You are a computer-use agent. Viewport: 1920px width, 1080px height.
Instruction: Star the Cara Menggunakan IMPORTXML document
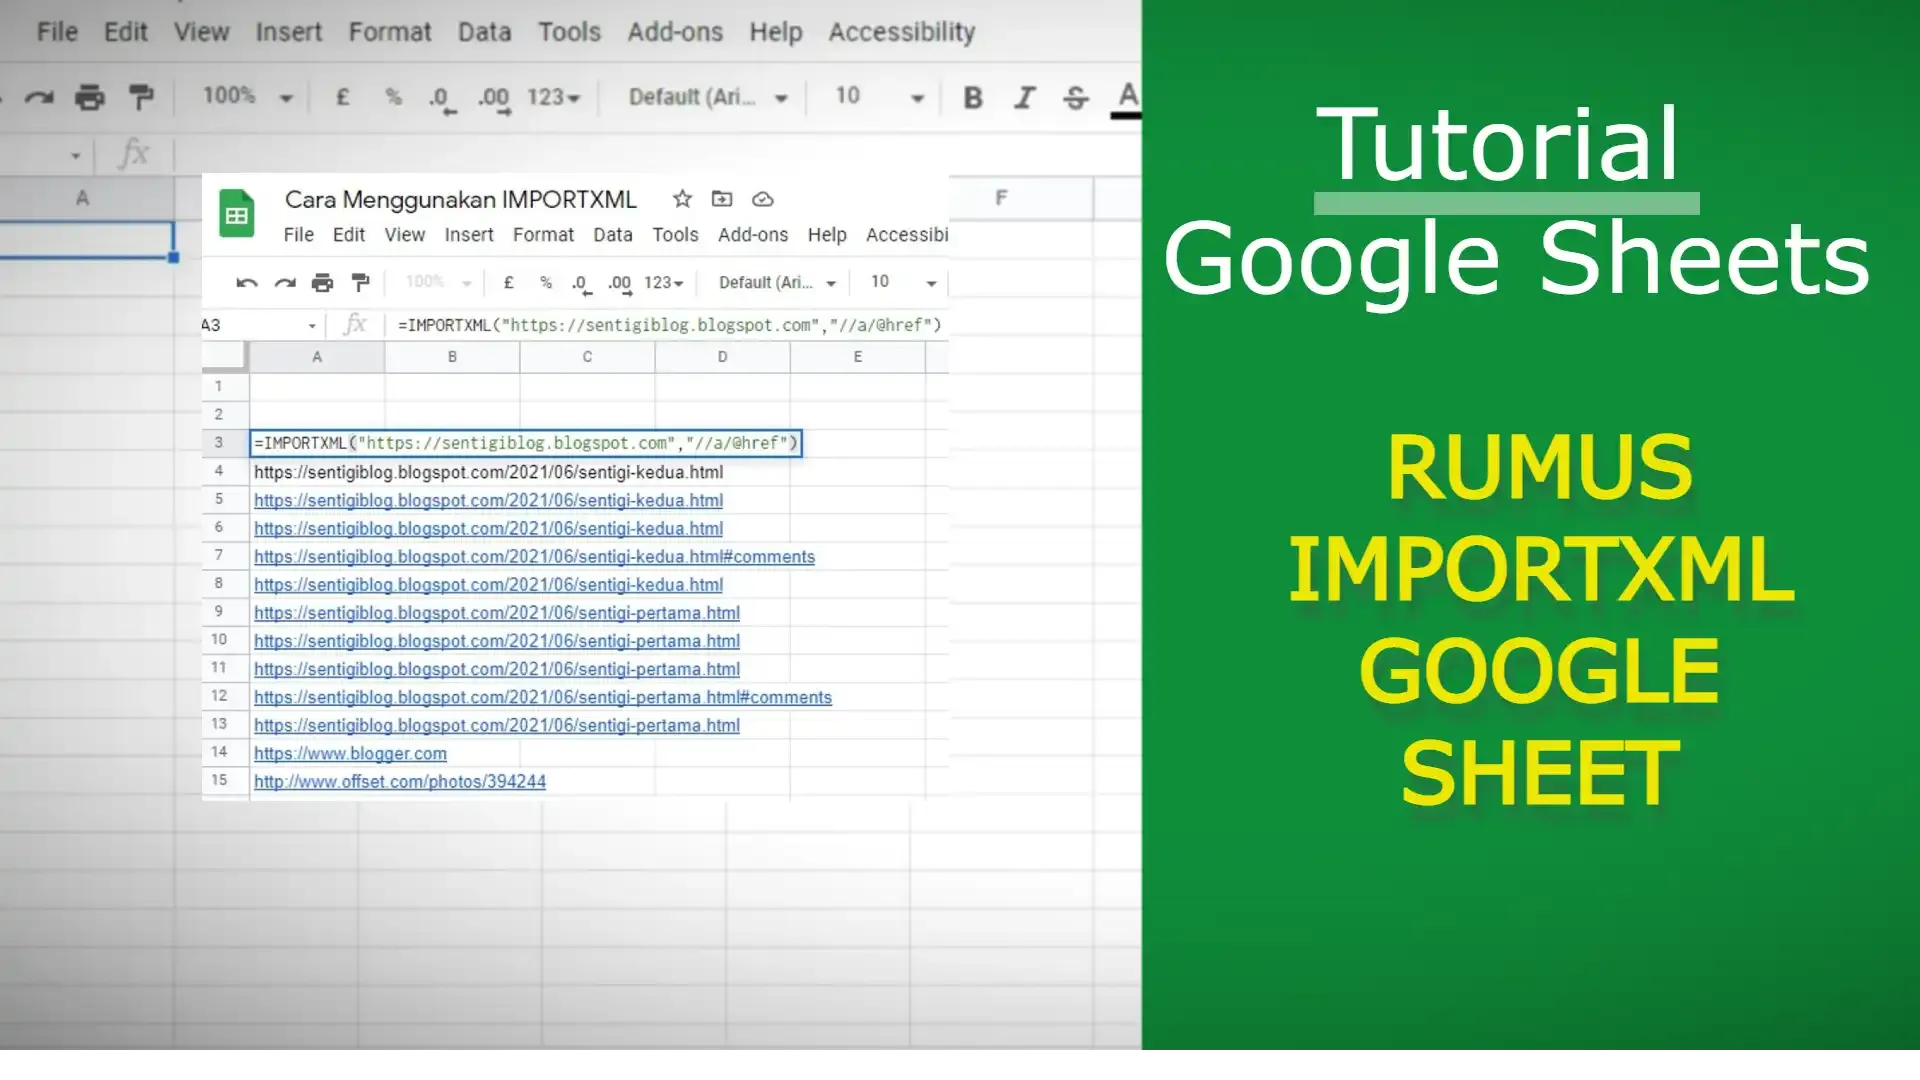[682, 199]
